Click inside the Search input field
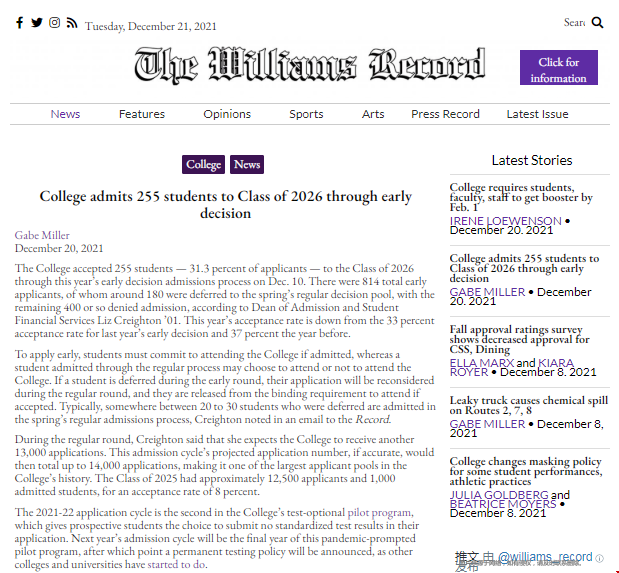This screenshot has width=619, height=573. pyautogui.click(x=574, y=23)
